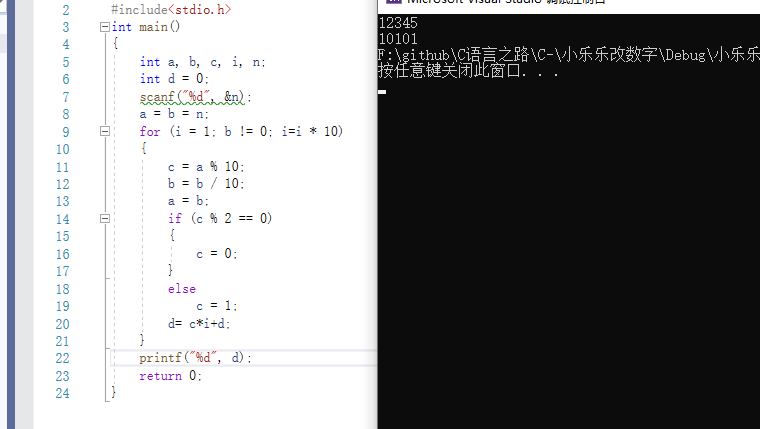Click the 'c = 0;' assignment
This screenshot has width=760, height=429.
(217, 254)
